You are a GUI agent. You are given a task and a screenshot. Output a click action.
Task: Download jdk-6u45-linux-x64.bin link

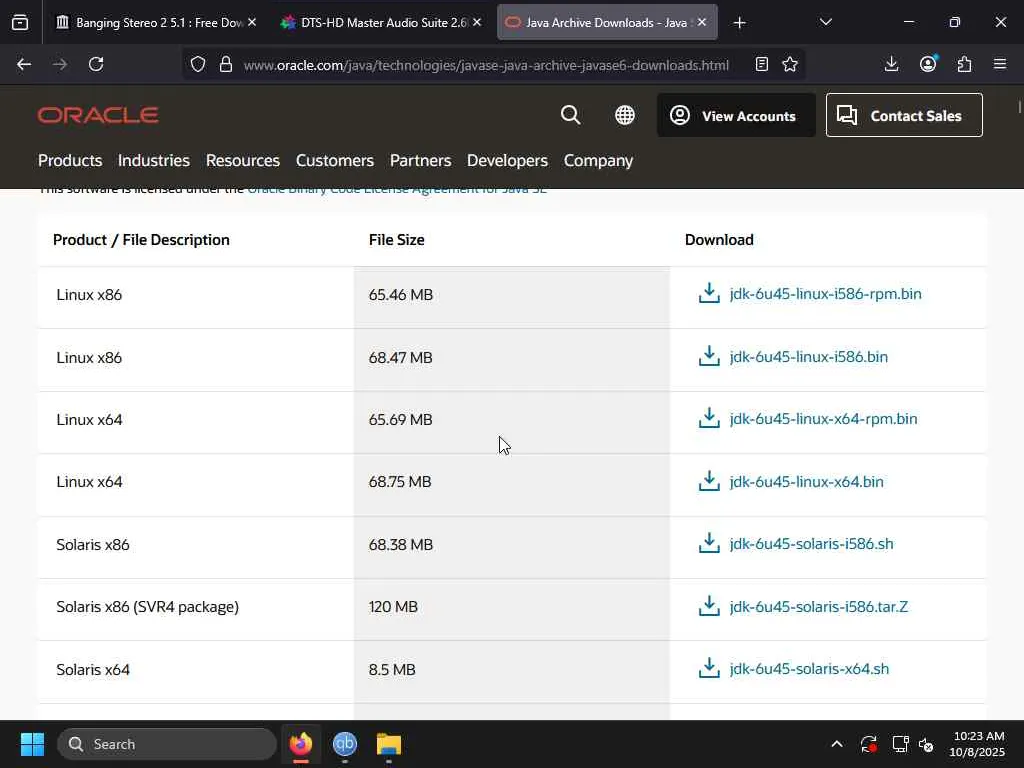pyautogui.click(x=807, y=482)
